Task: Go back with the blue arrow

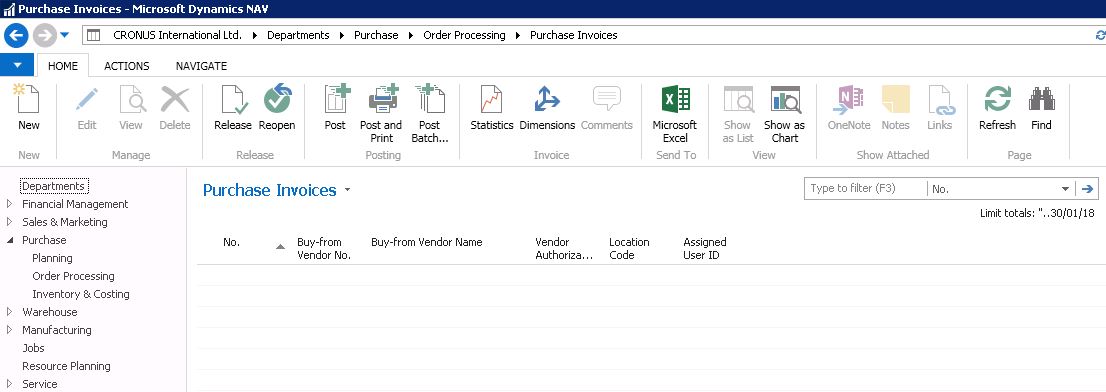Action: 16,35
